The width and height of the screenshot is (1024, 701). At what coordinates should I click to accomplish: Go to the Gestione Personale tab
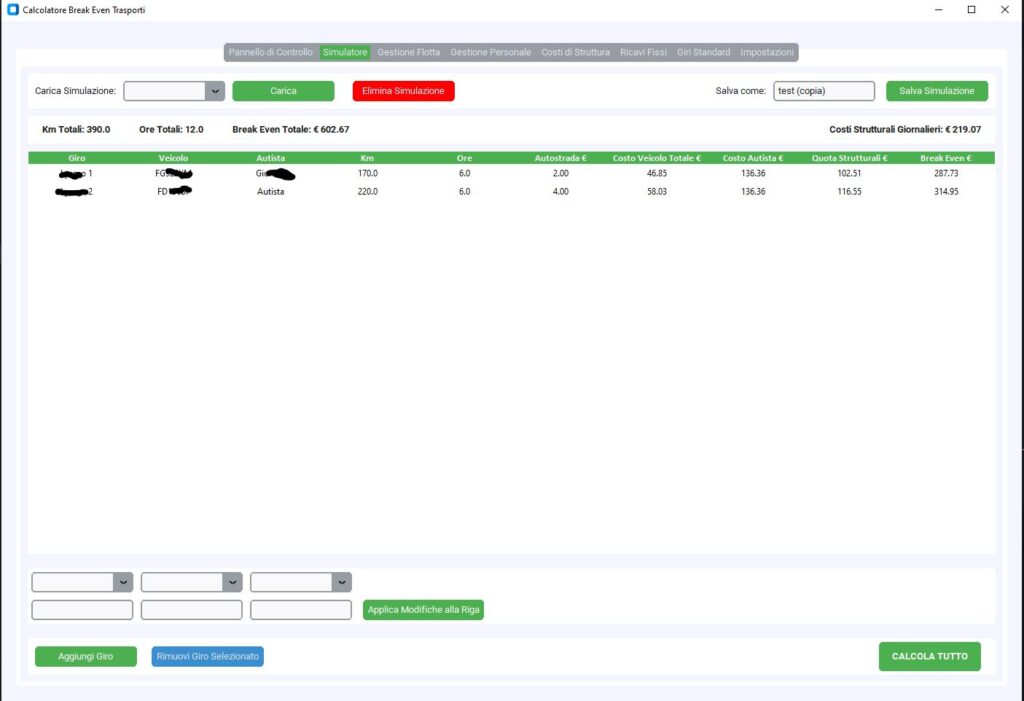(x=490, y=52)
